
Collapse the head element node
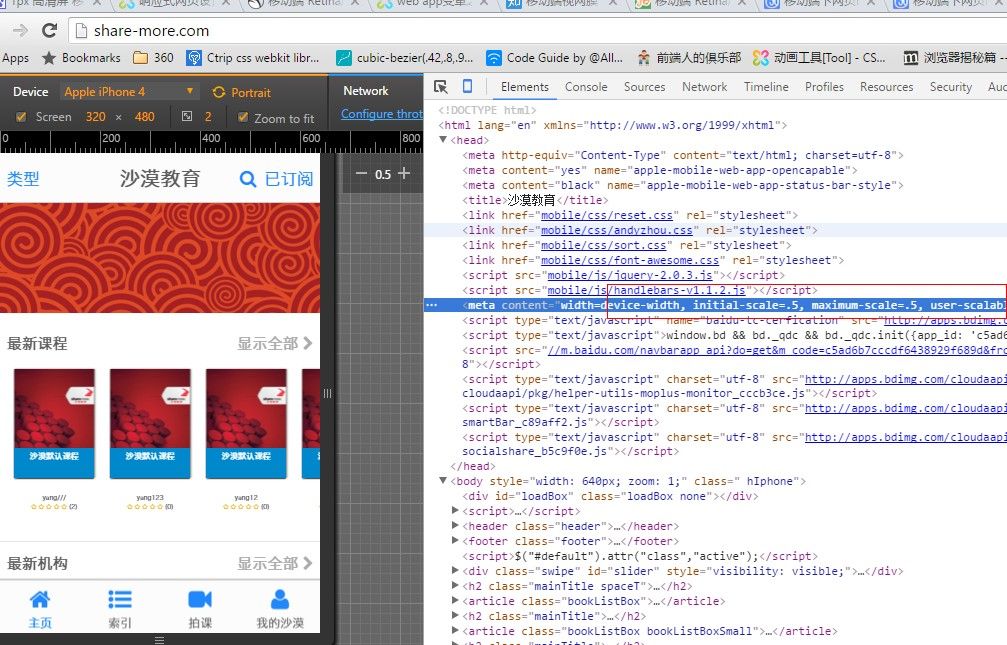point(444,141)
